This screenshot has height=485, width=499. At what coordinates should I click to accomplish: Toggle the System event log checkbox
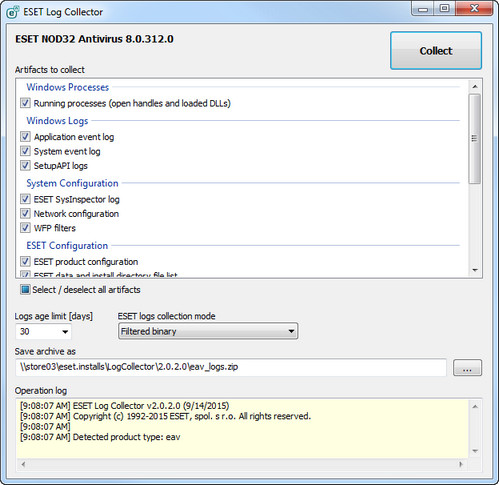25,151
